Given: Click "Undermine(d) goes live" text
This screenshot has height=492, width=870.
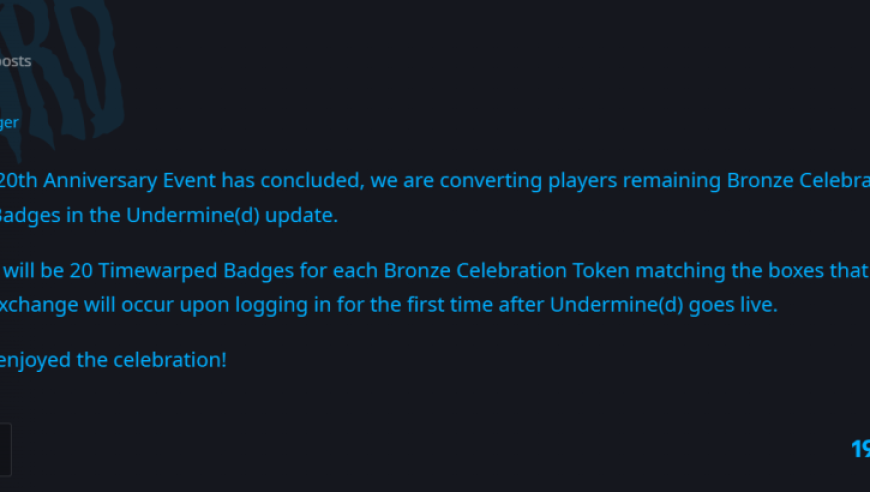Looking at the screenshot, I should 663,305.
